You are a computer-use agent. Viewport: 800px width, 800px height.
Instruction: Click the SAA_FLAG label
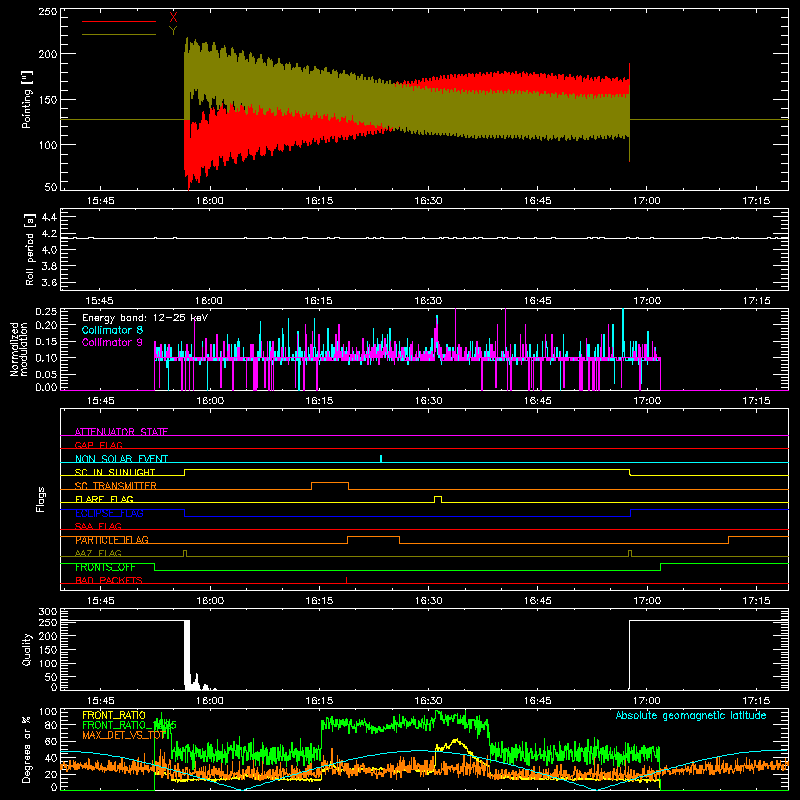click(98, 526)
